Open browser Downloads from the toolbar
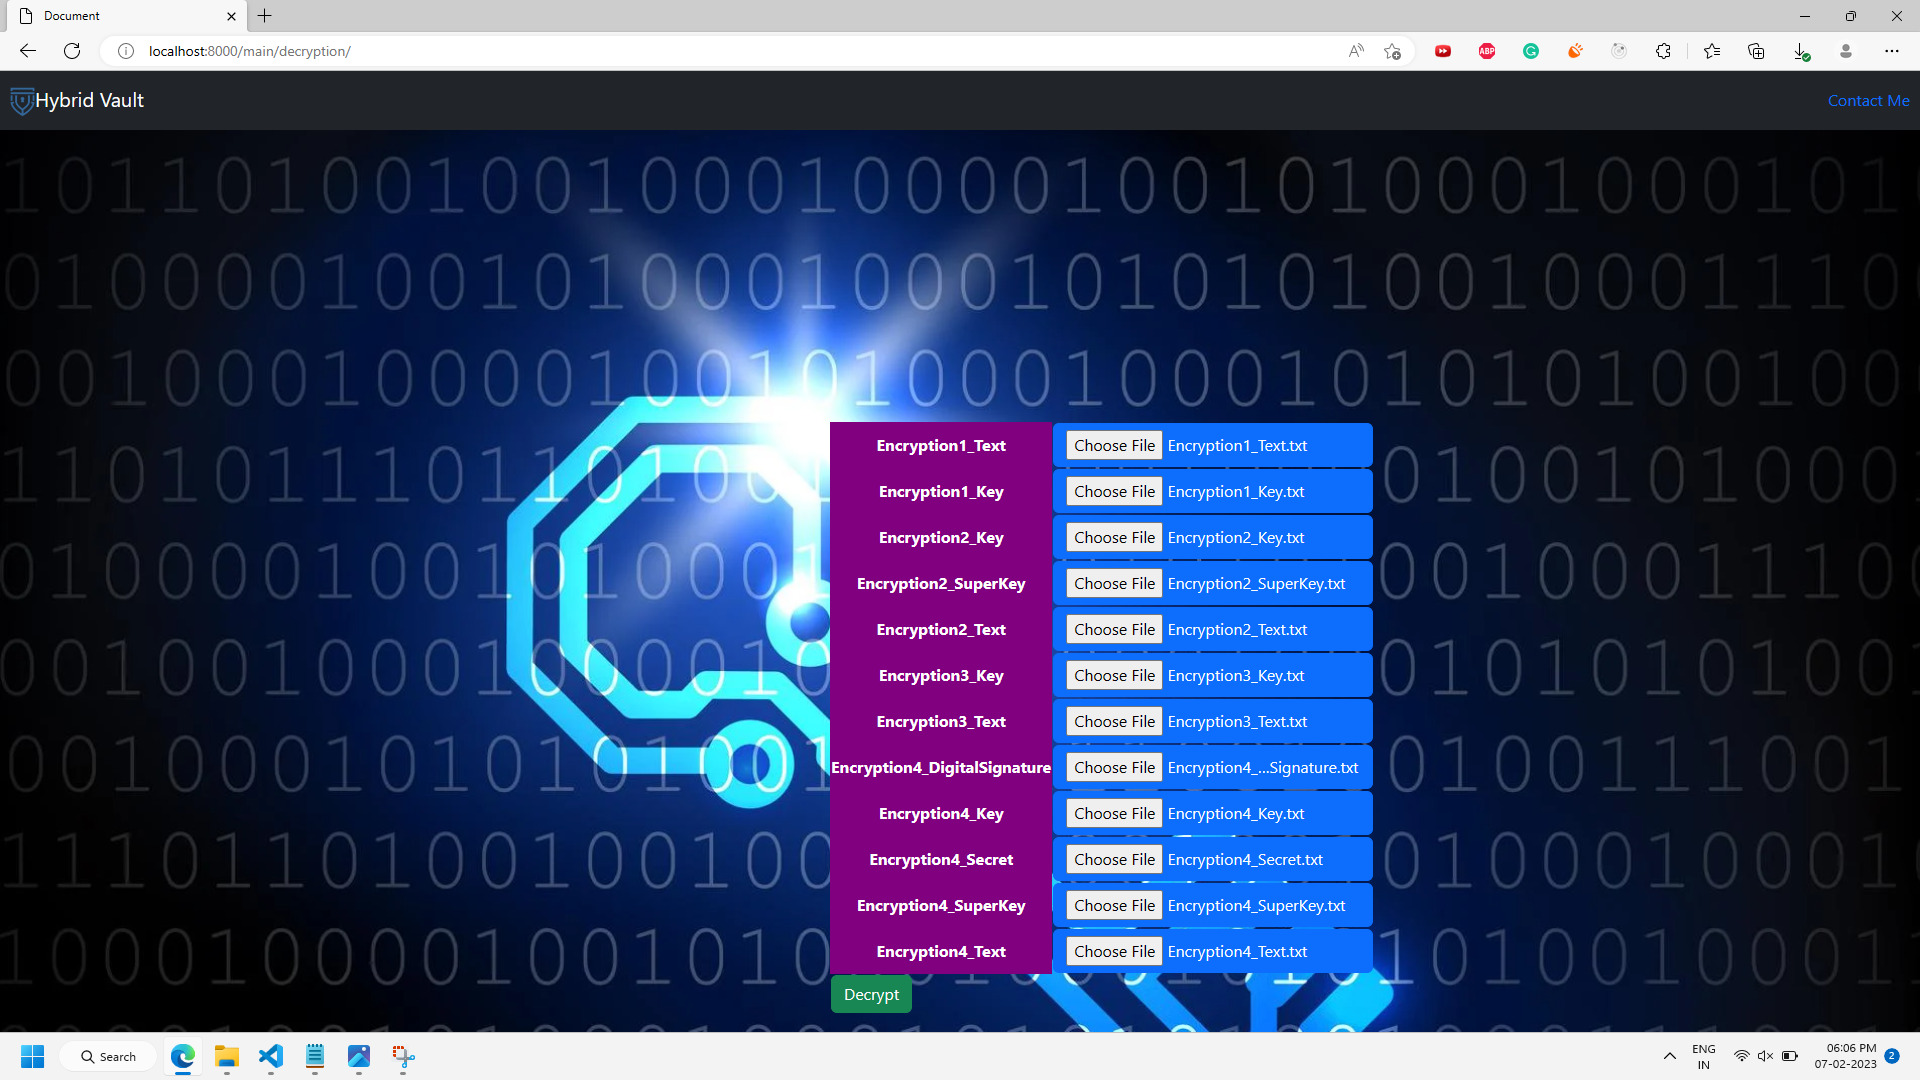1920x1080 pixels. pyautogui.click(x=1802, y=51)
